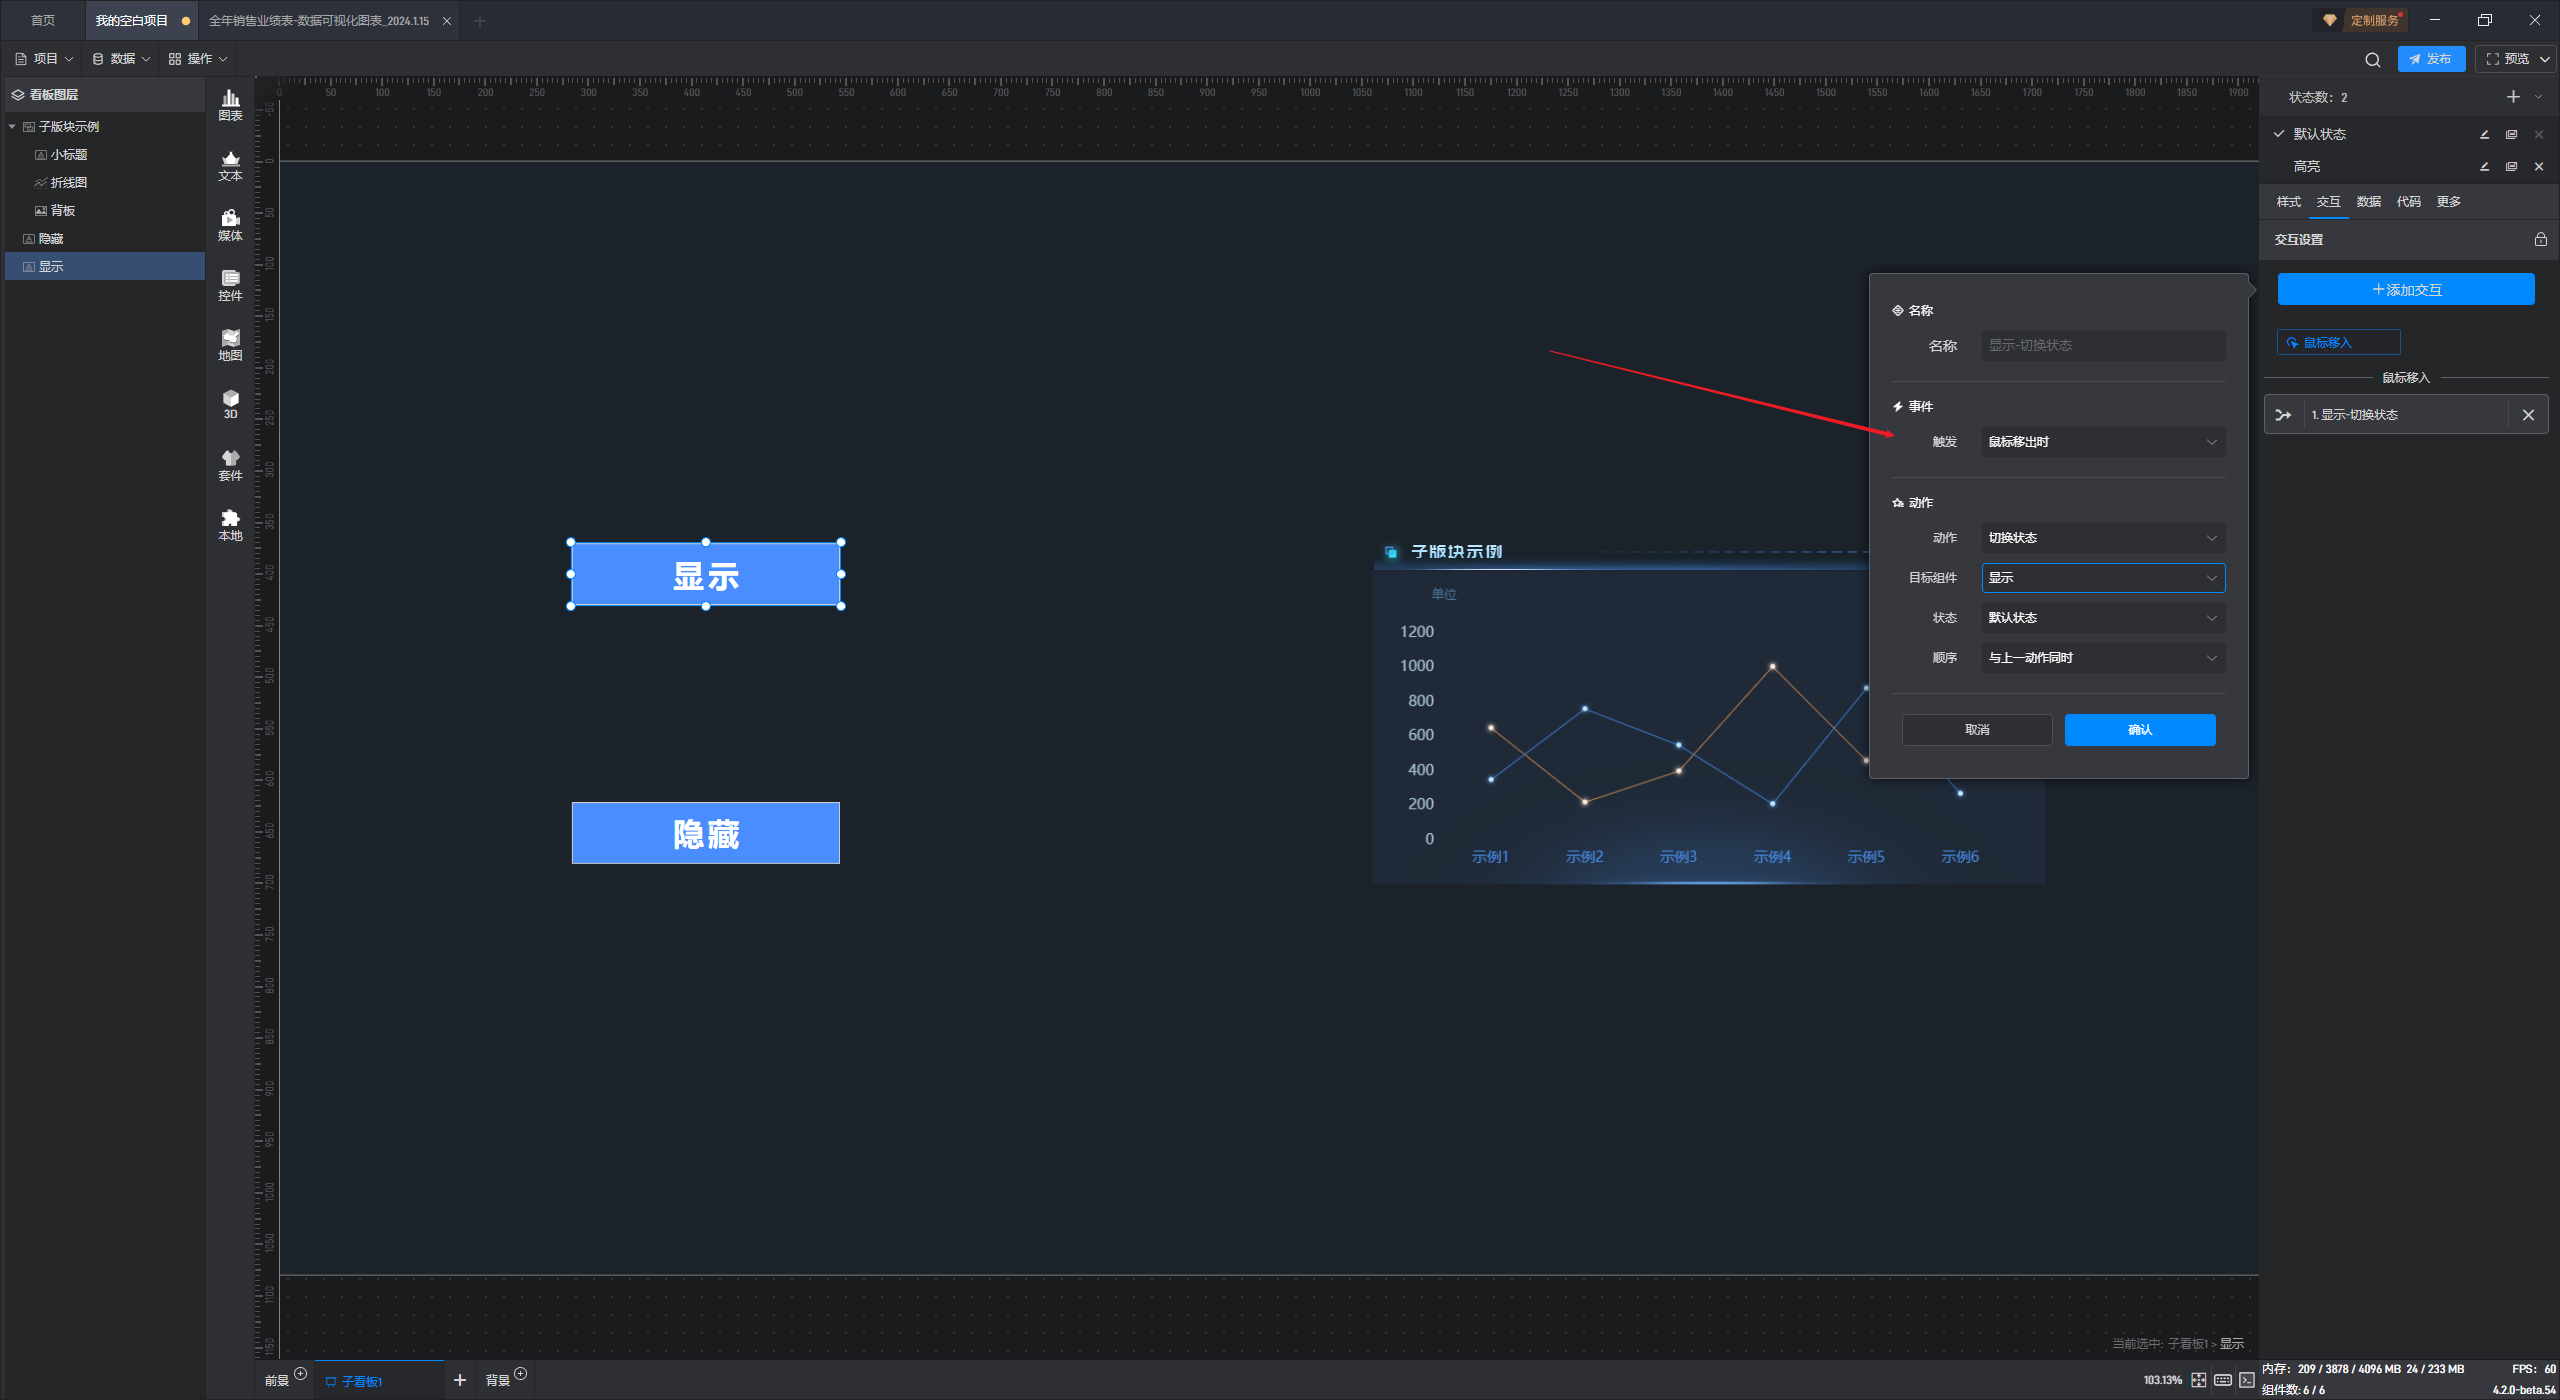Open the 地图 map components panel

point(230,344)
